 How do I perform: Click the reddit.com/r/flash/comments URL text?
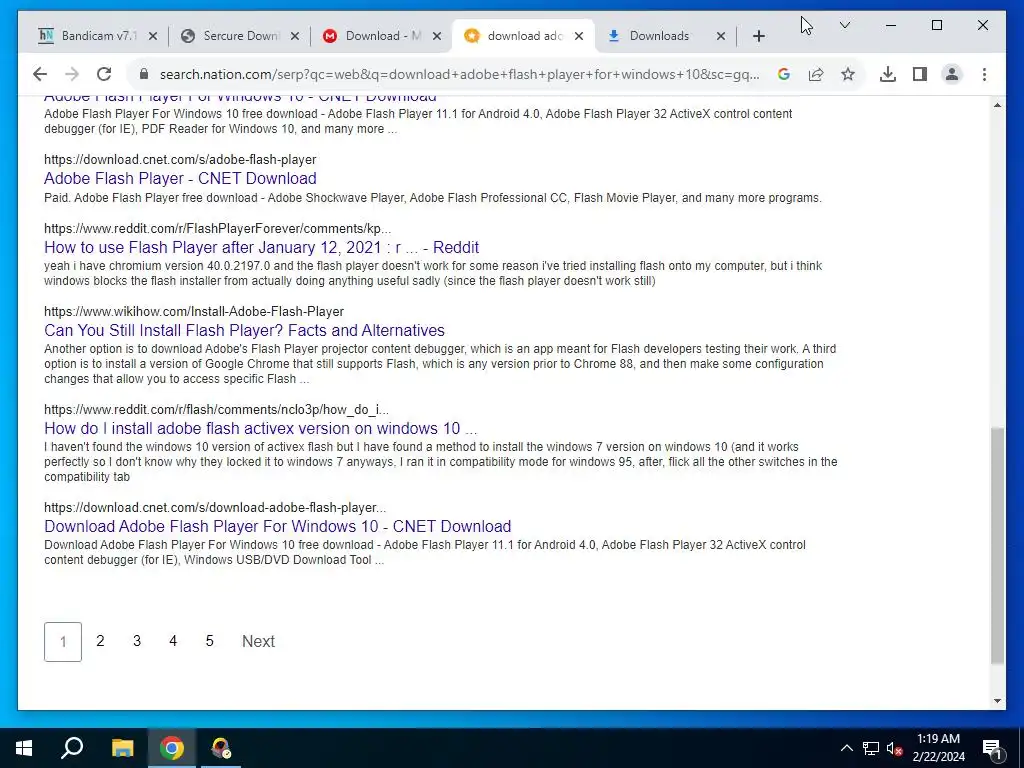pyautogui.click(x=216, y=409)
